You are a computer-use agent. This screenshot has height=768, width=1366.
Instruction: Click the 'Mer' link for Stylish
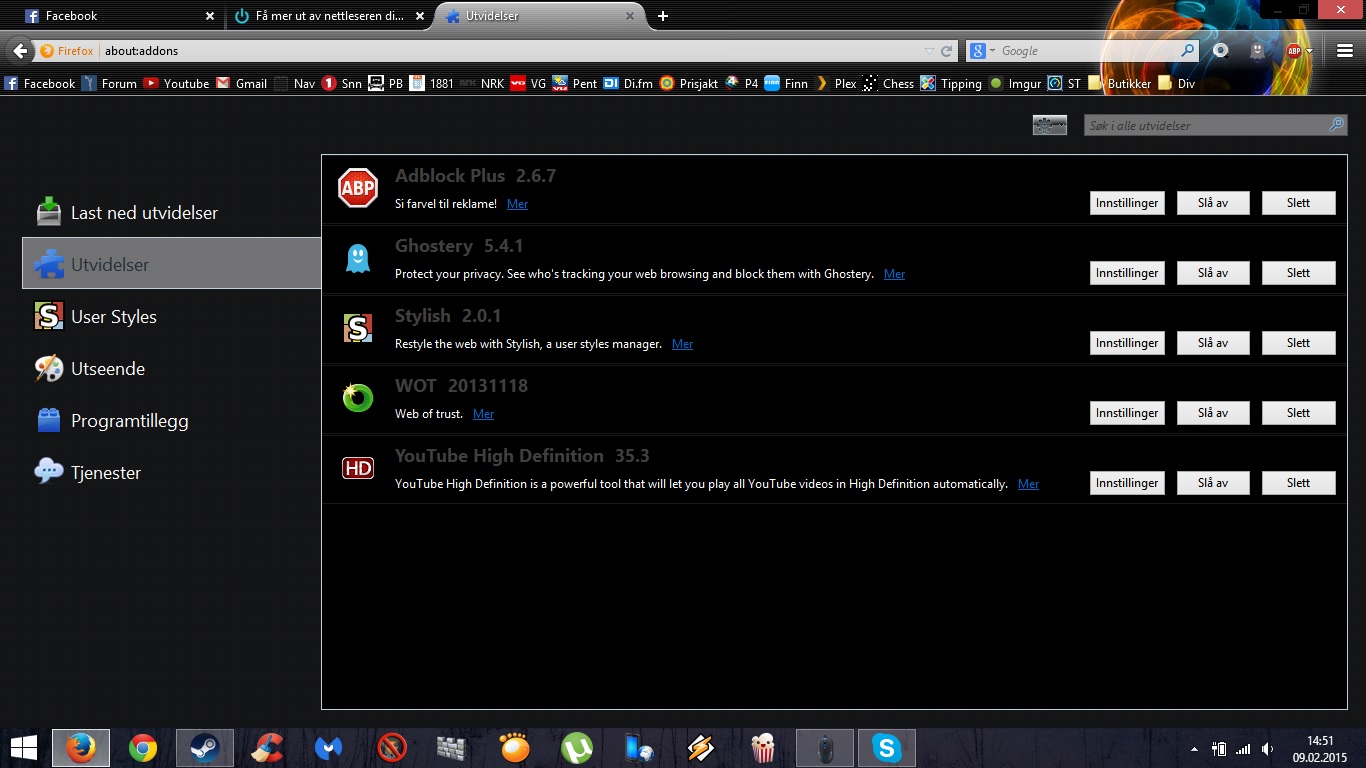tap(682, 344)
